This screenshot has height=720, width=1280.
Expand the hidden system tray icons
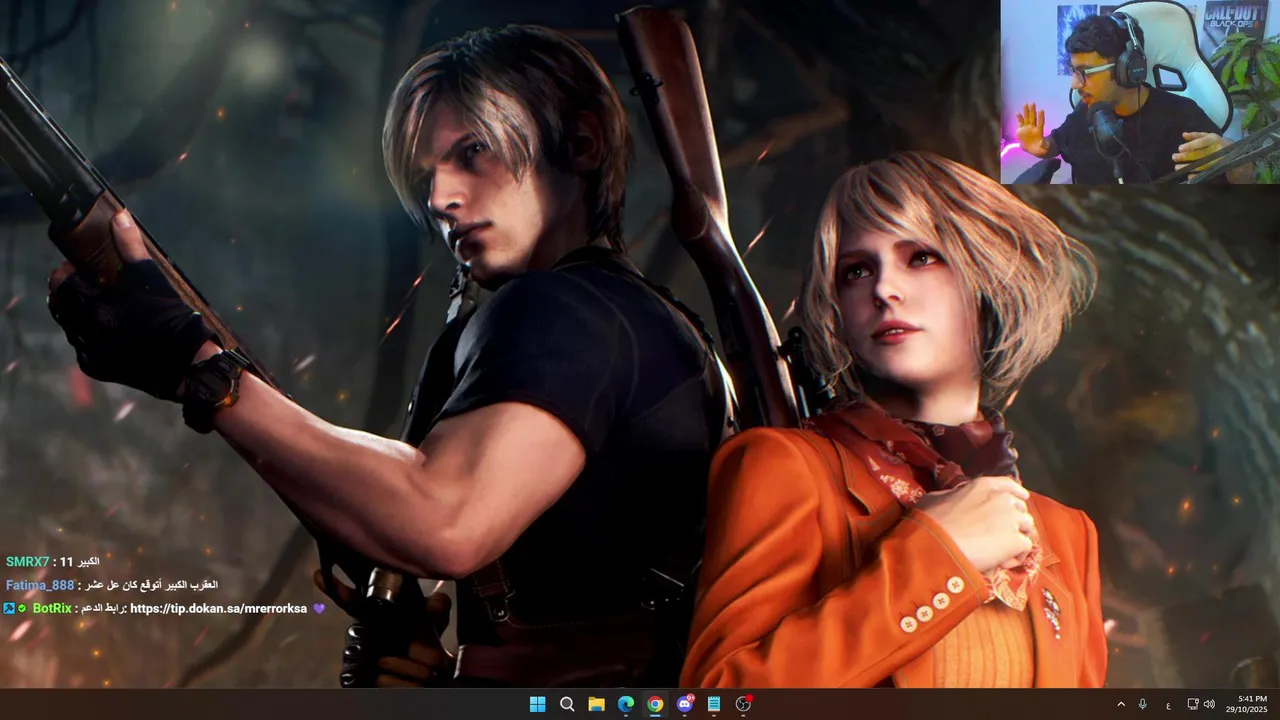pos(1121,704)
